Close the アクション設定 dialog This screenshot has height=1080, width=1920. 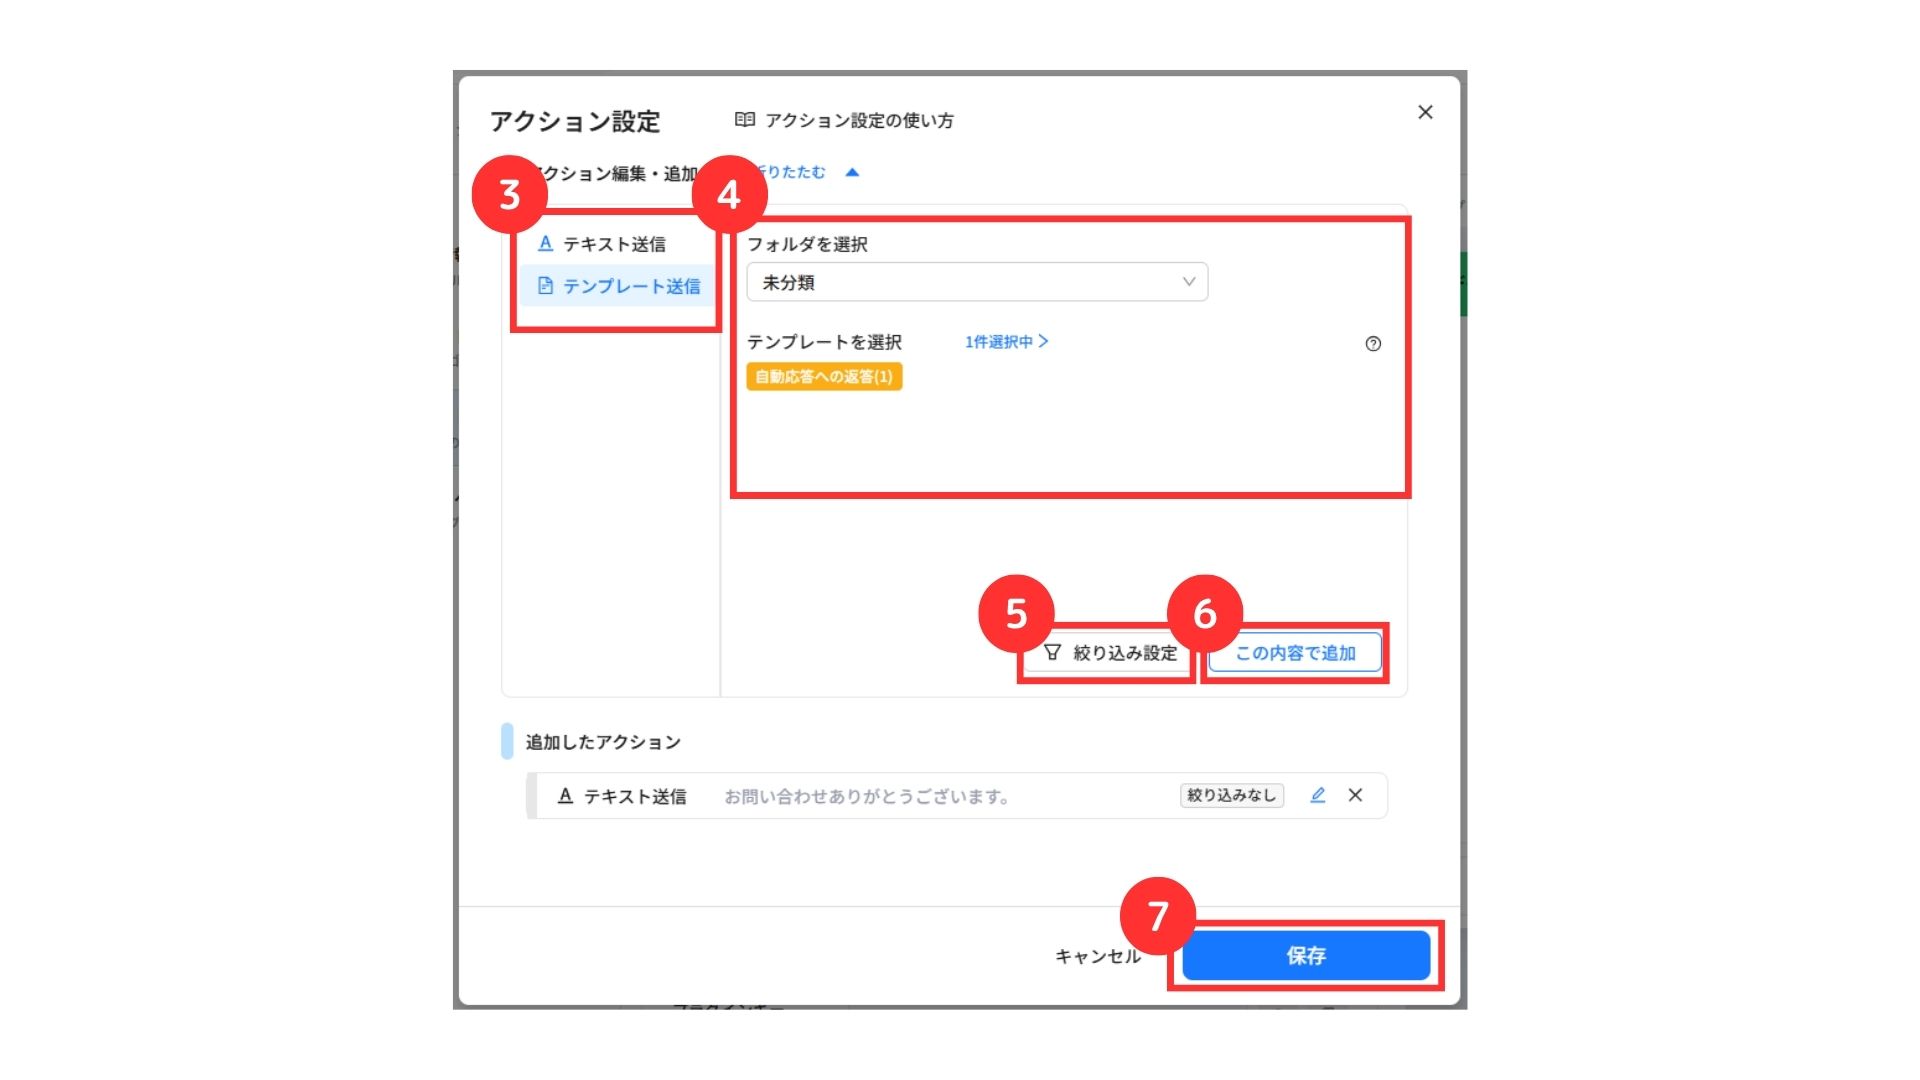(1425, 112)
